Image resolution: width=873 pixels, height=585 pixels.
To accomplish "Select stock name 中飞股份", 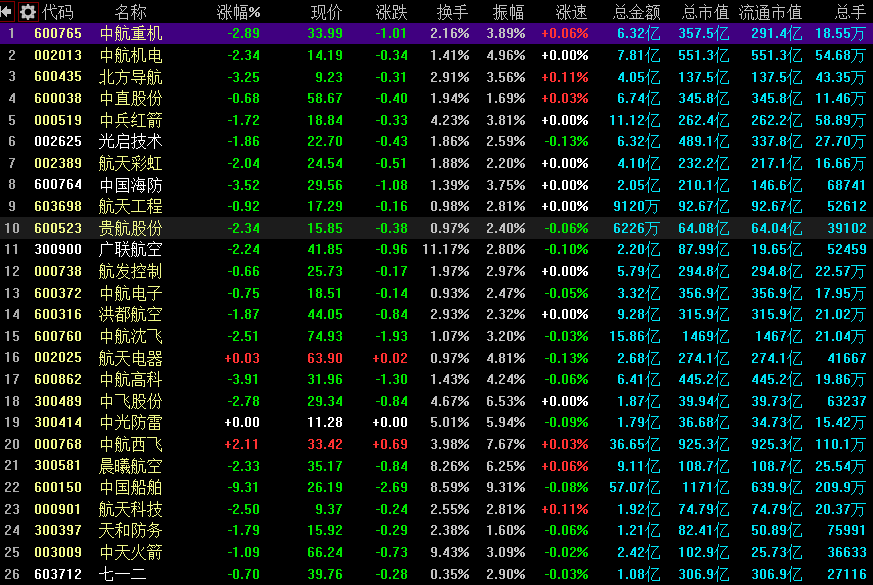I will tap(131, 401).
